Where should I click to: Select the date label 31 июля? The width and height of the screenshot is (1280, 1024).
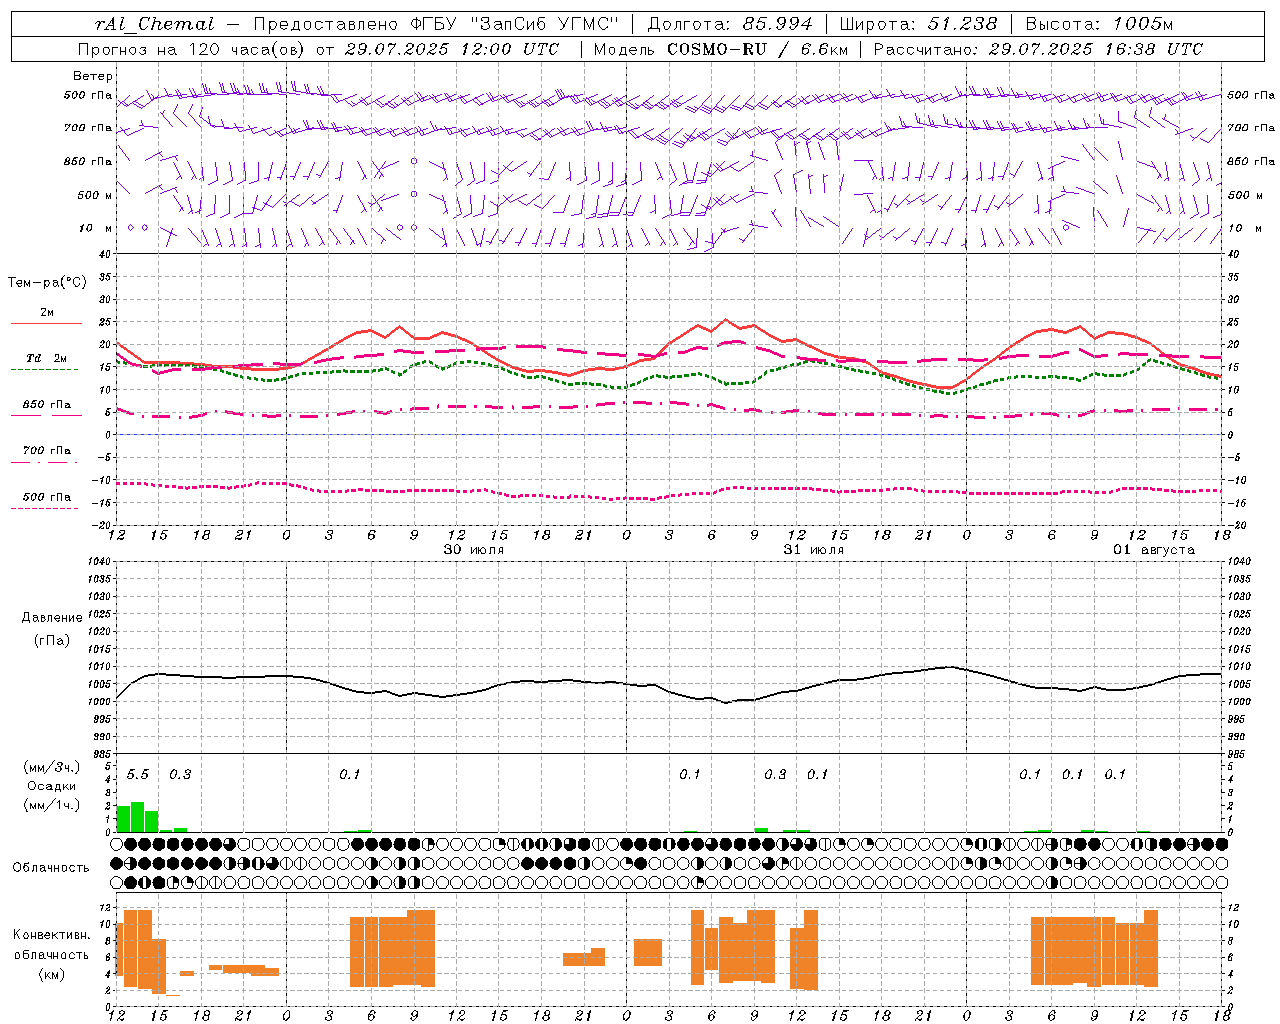click(814, 550)
